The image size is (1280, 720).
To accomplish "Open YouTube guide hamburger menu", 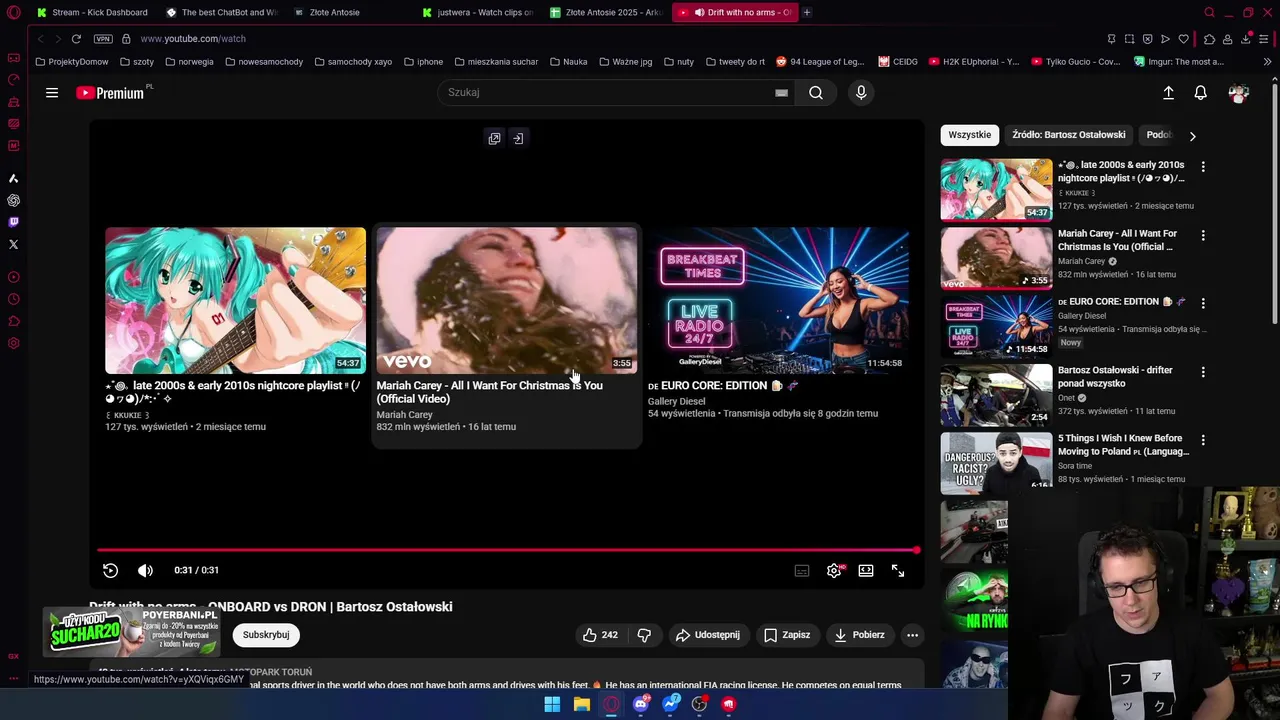I will [x=52, y=93].
